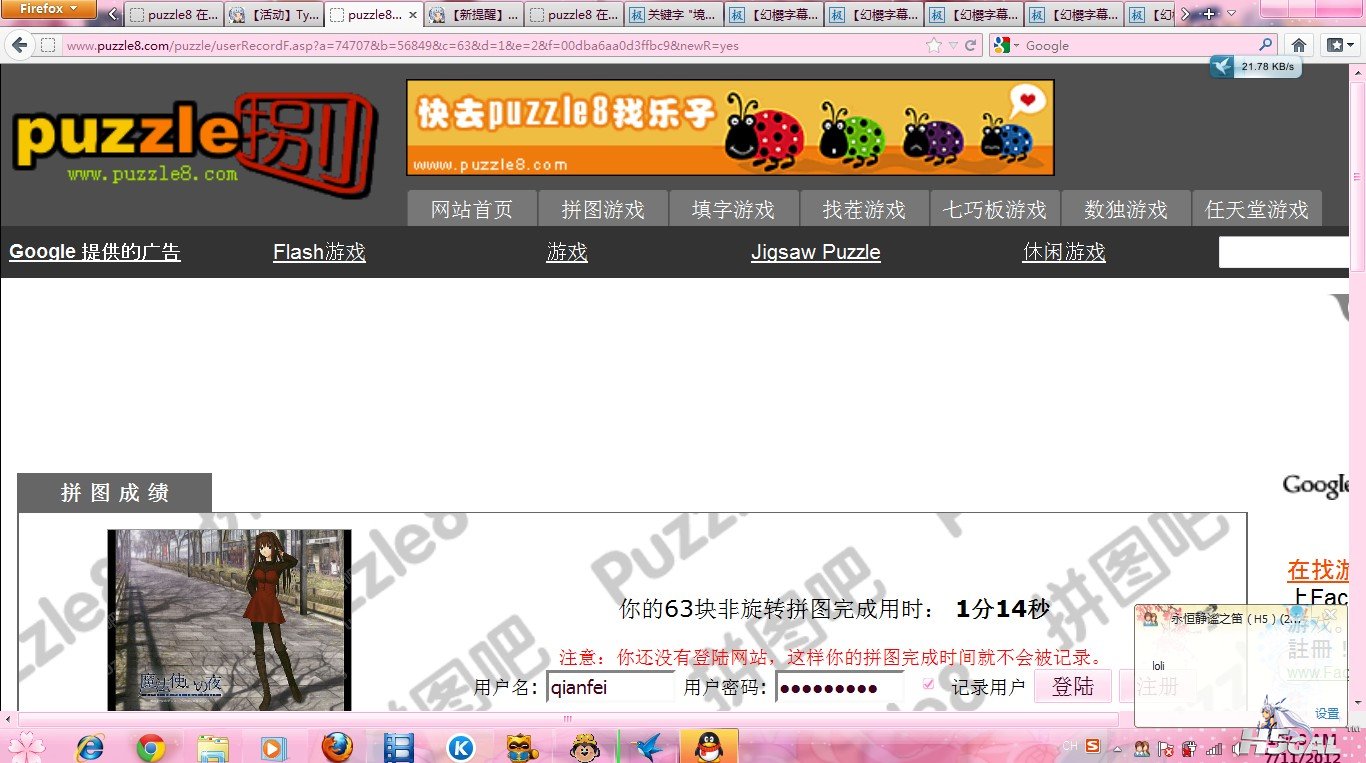The image size is (1366, 763).
Task: Toggle the 记录用户 remember checkbox
Action: tap(928, 684)
